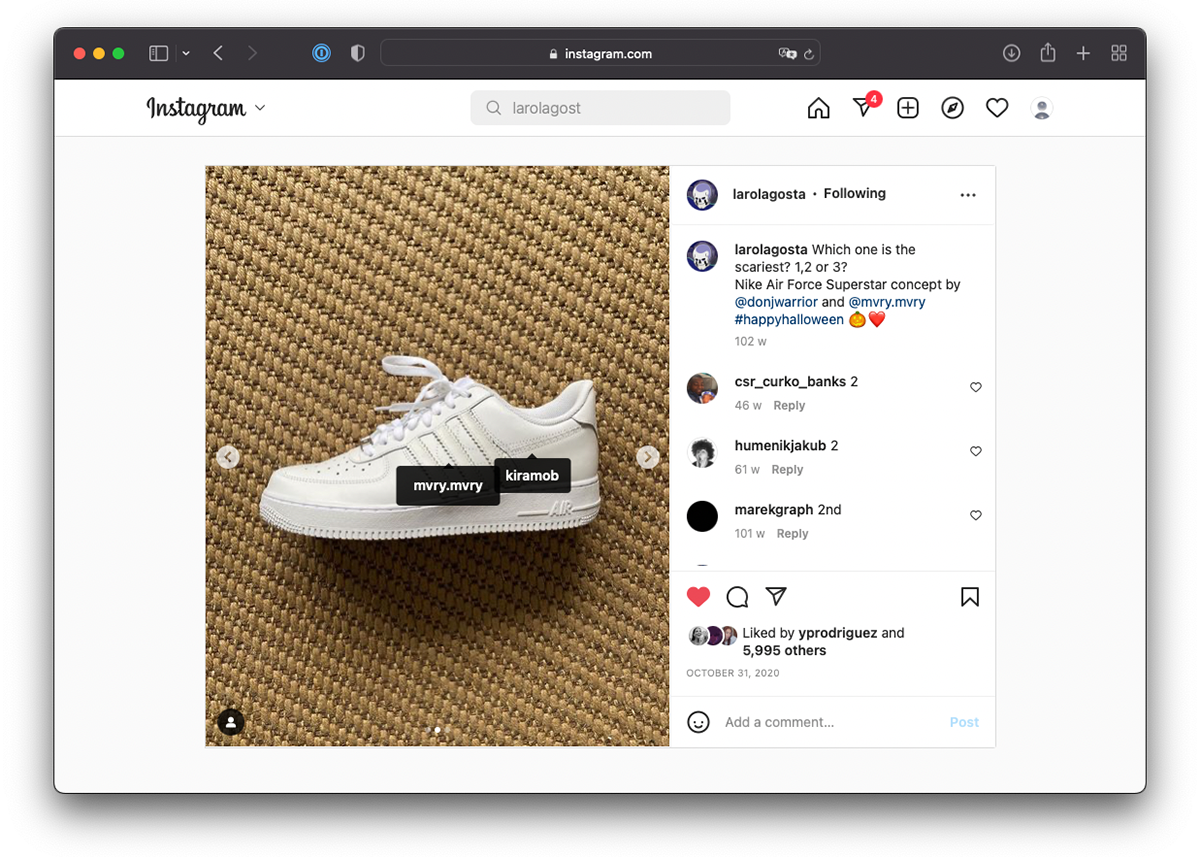Reply to marekgraph comment

tap(792, 533)
